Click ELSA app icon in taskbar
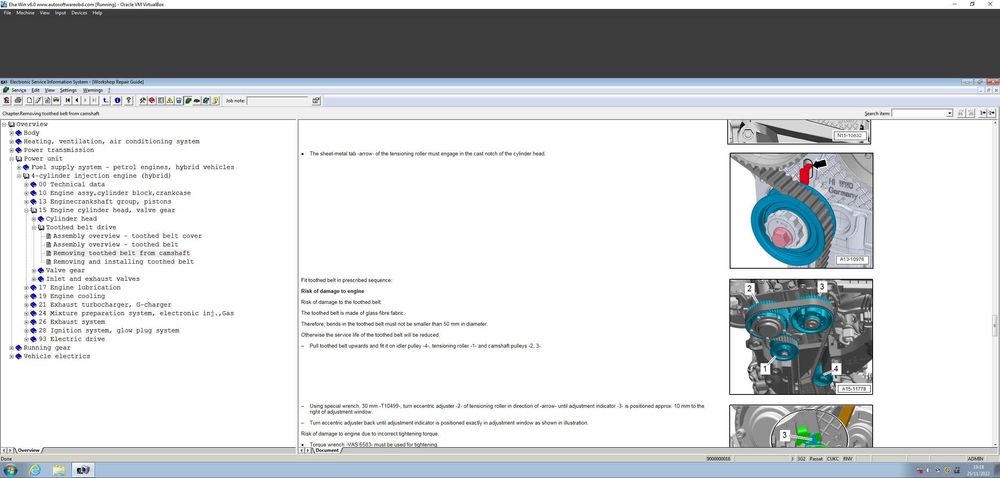 coord(84,470)
